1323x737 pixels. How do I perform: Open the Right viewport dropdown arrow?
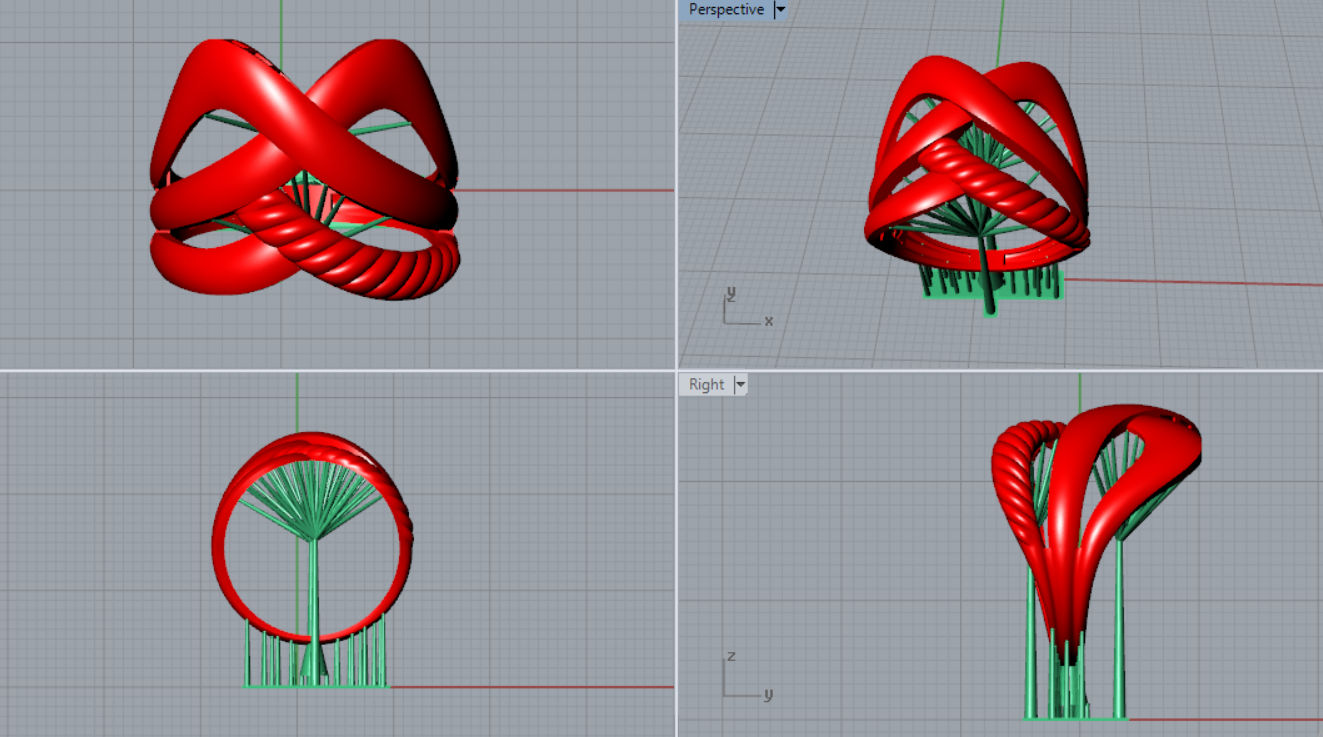point(741,385)
